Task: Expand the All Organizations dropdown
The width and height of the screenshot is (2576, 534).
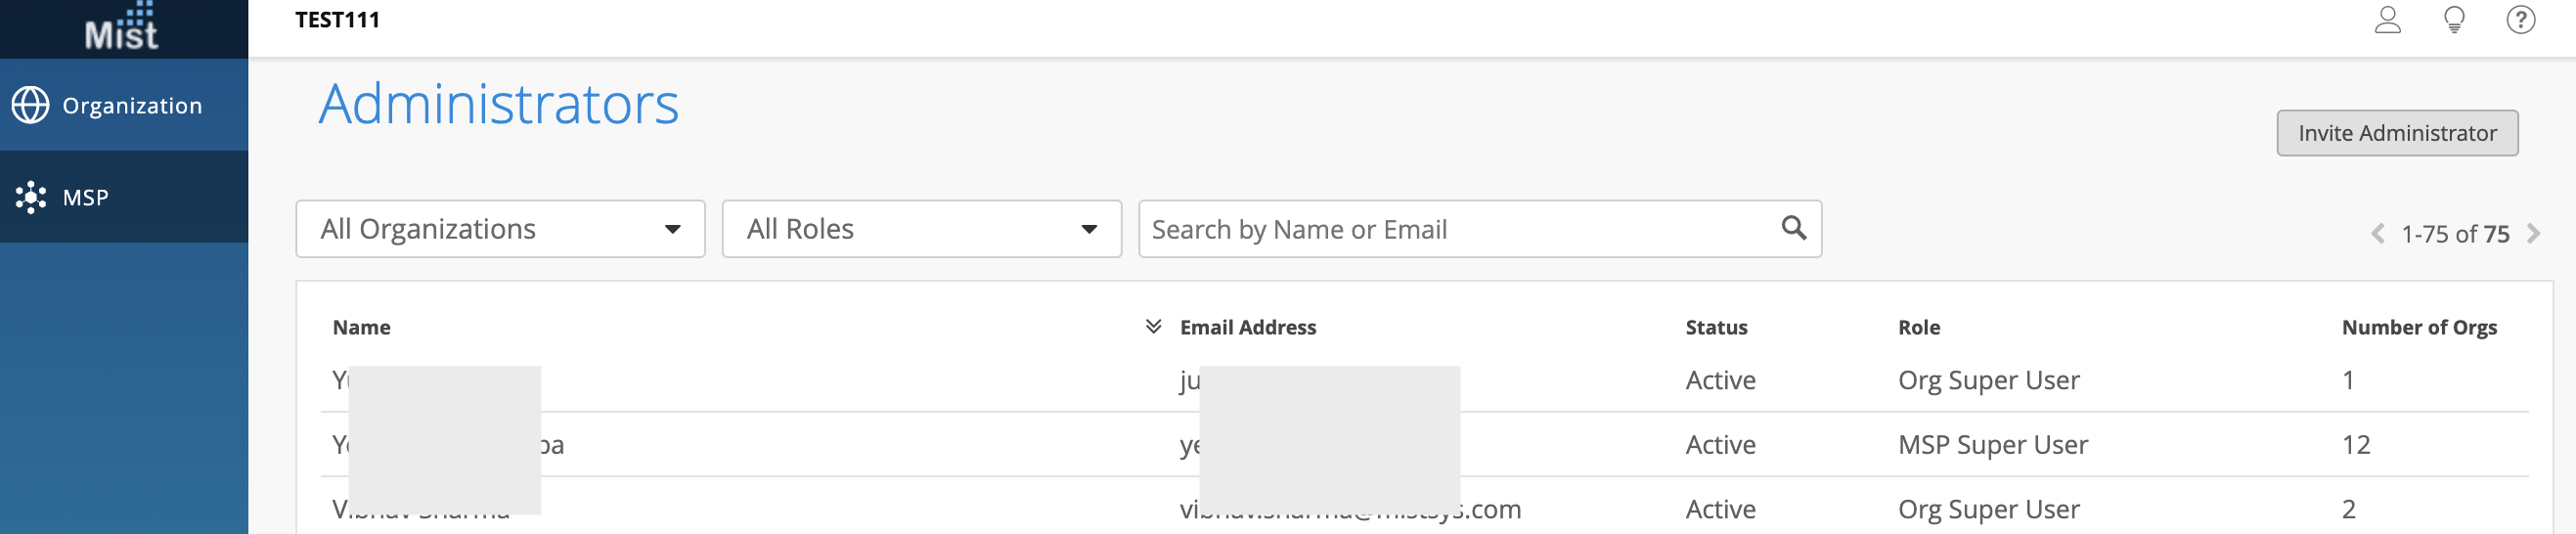Action: pos(500,229)
